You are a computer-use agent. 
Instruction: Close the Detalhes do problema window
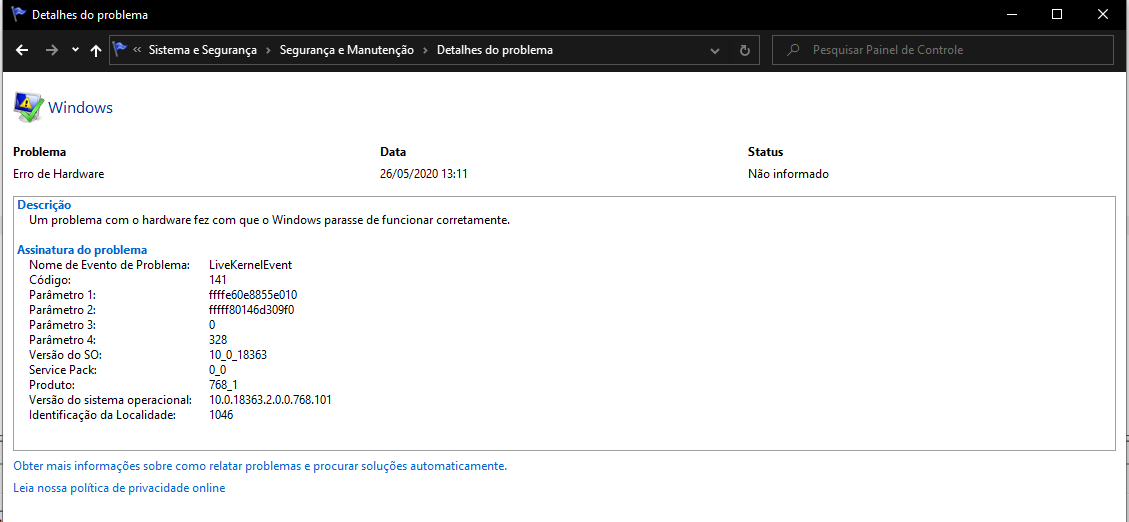(x=1102, y=14)
